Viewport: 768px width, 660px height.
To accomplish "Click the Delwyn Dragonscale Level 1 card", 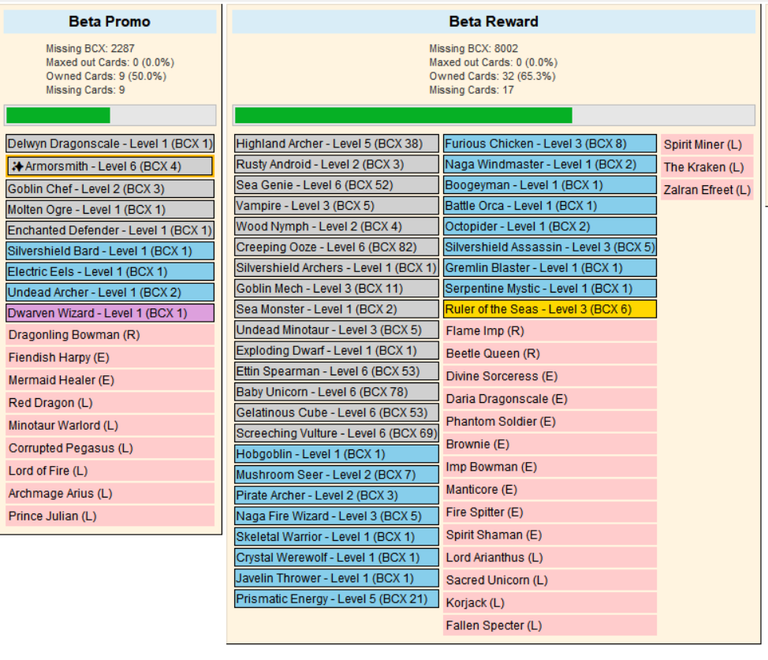I will click(x=110, y=144).
